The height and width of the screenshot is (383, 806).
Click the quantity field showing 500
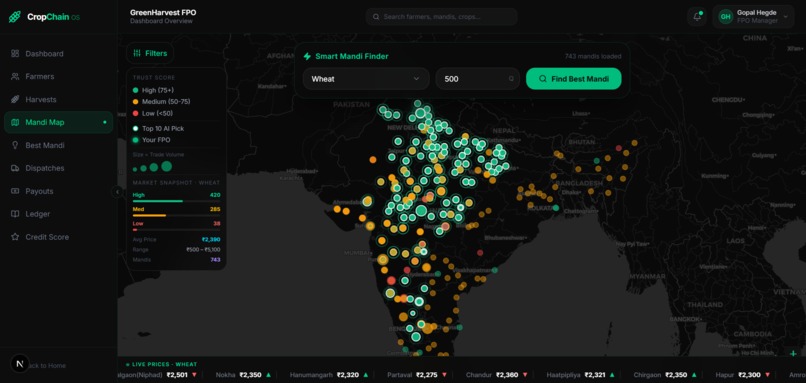click(478, 79)
